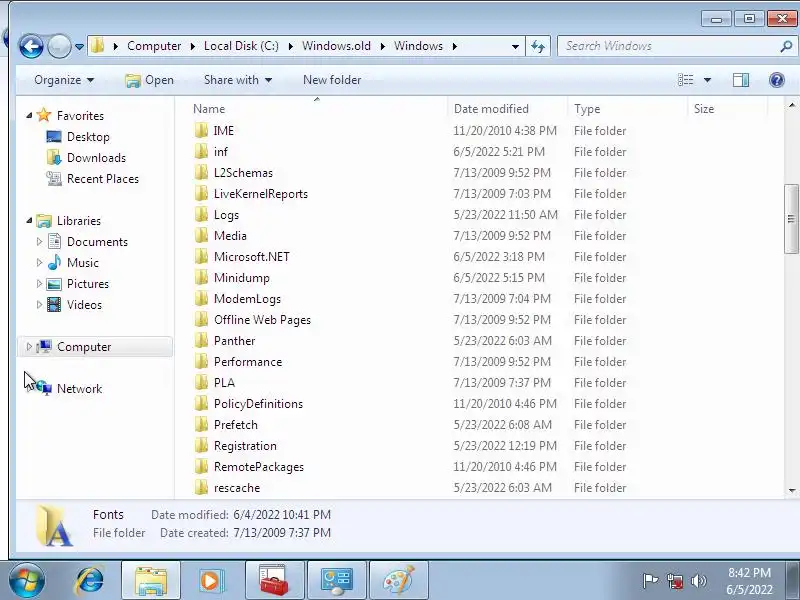
Task: Open Help with the question mark icon
Action: pyautogui.click(x=777, y=80)
